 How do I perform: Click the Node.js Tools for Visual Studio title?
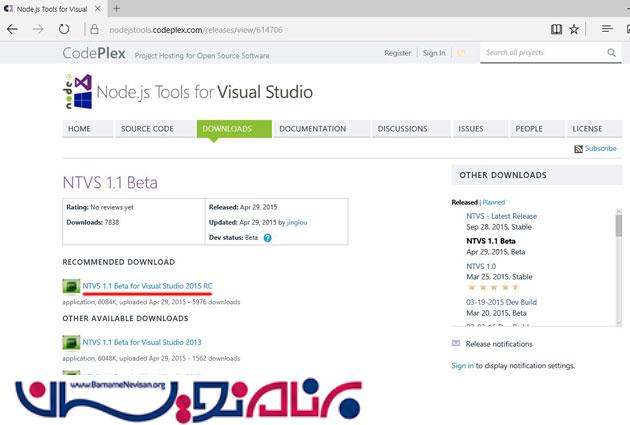[x=205, y=92]
